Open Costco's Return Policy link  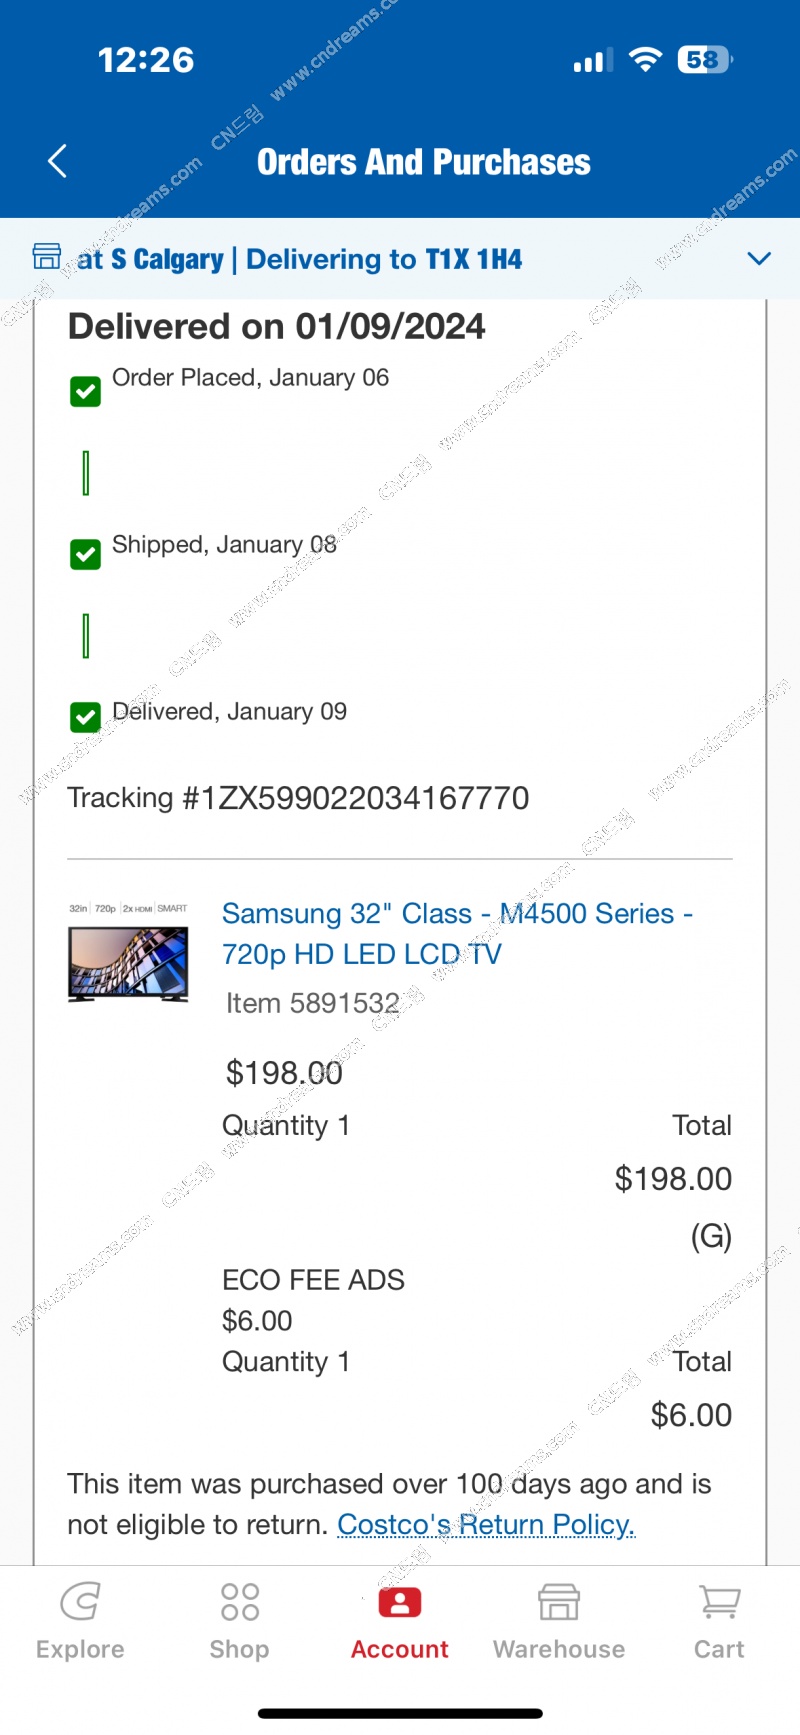[x=486, y=1525]
